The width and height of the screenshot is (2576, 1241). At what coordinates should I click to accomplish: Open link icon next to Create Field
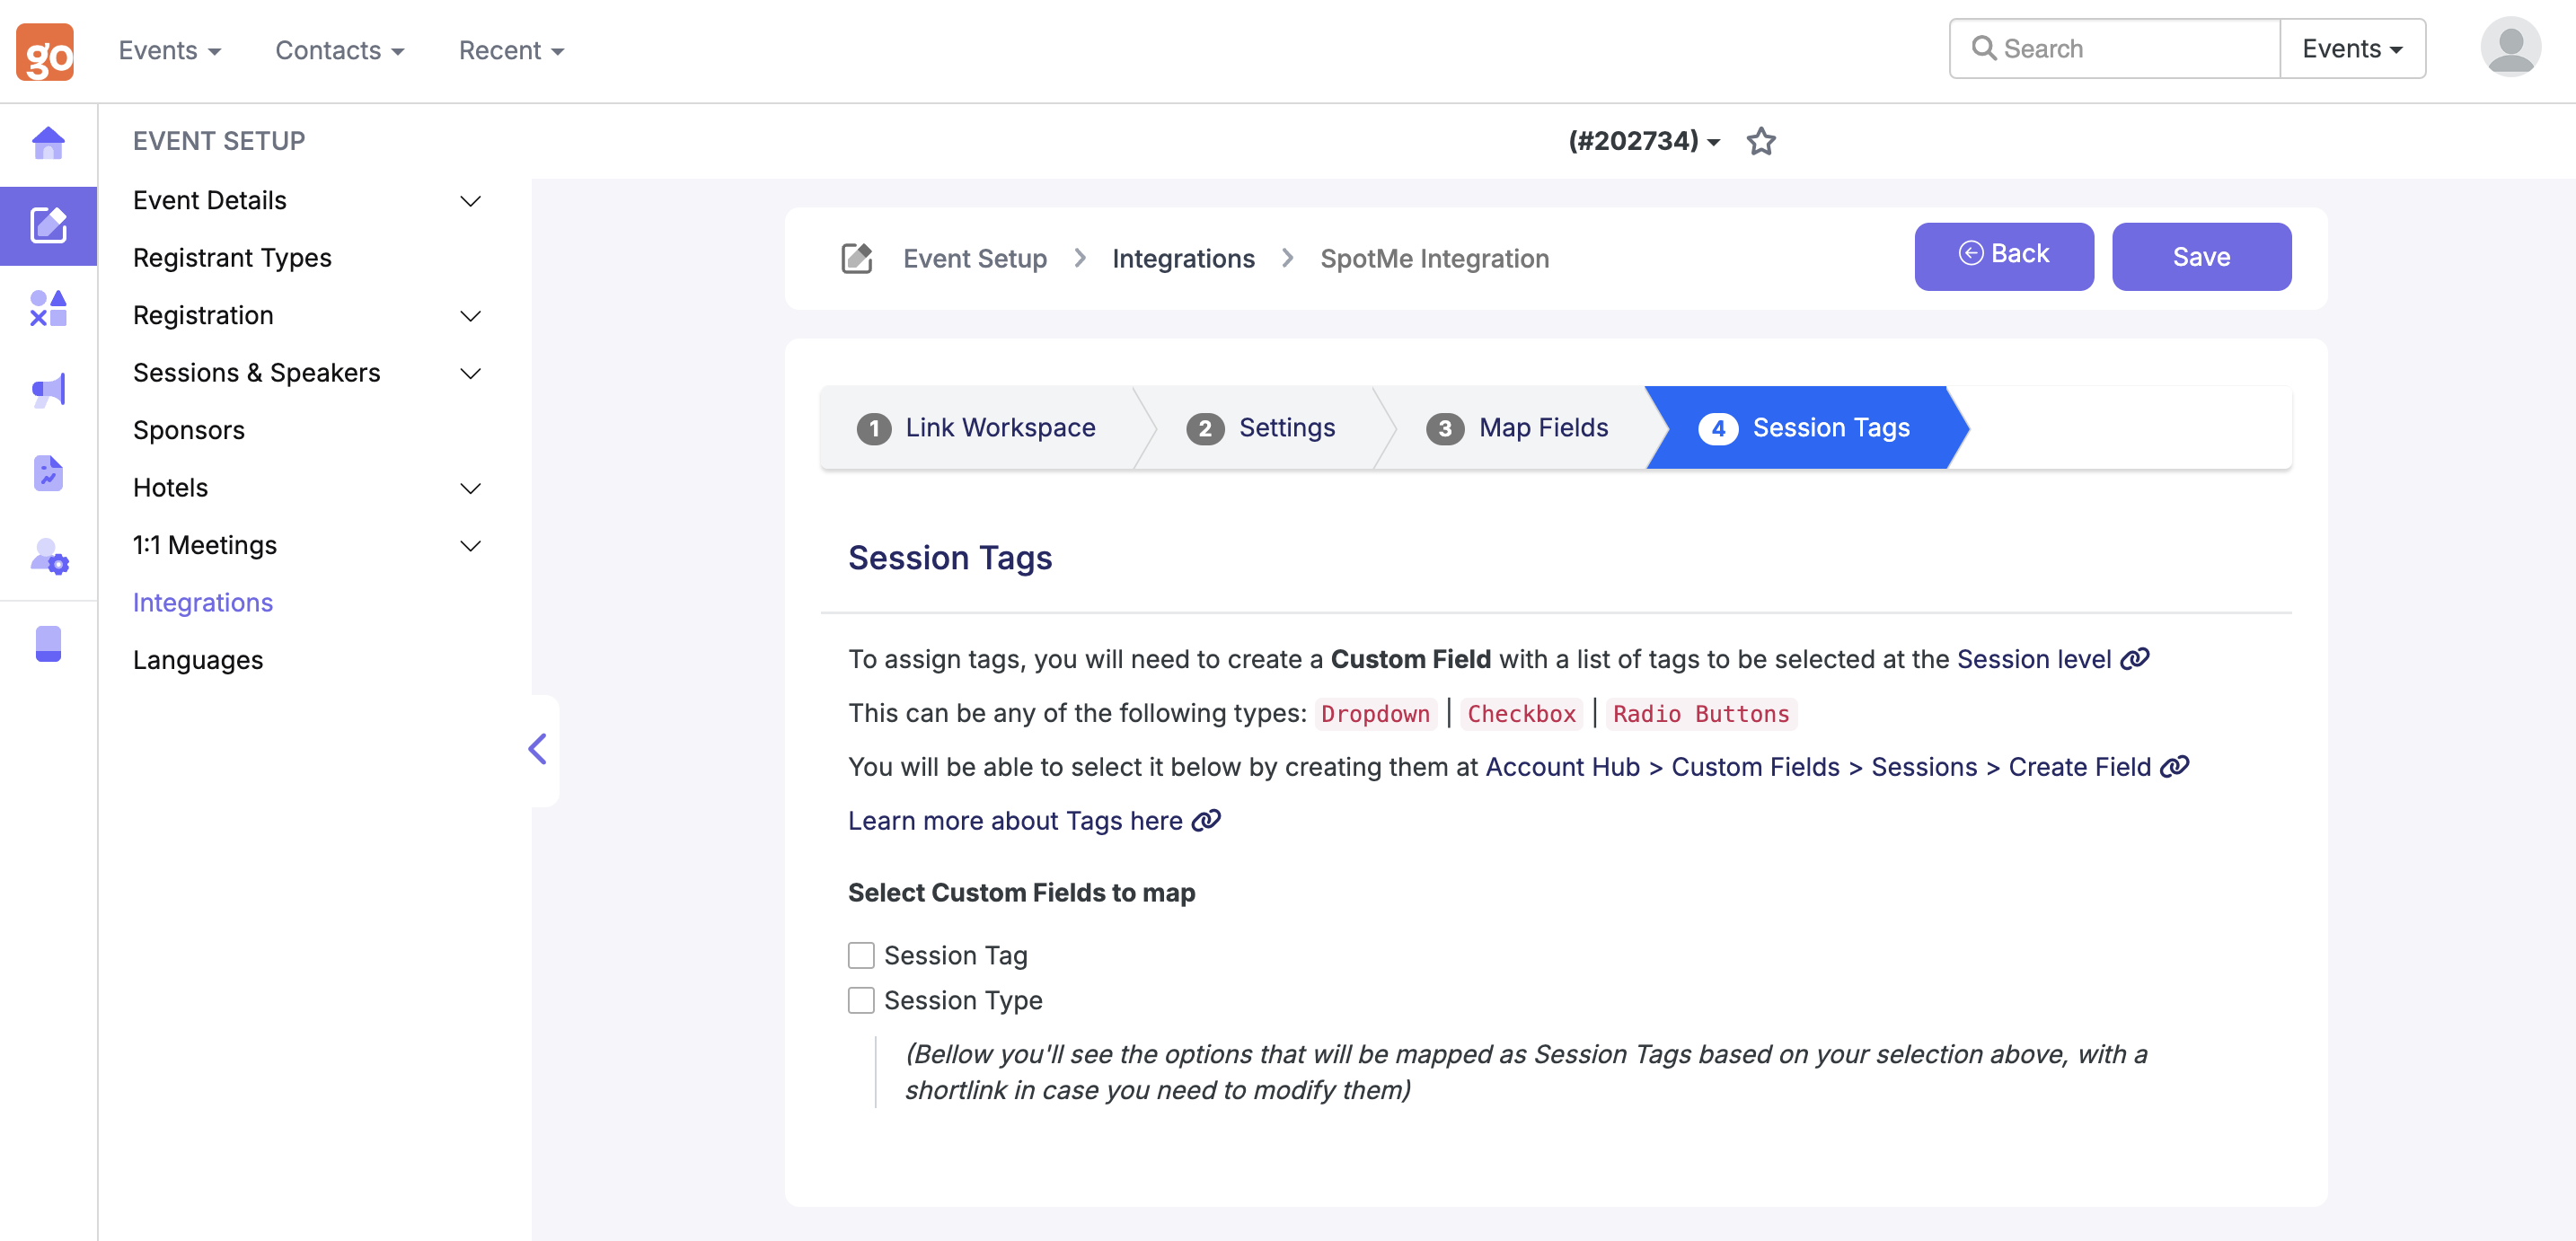[x=2175, y=767]
